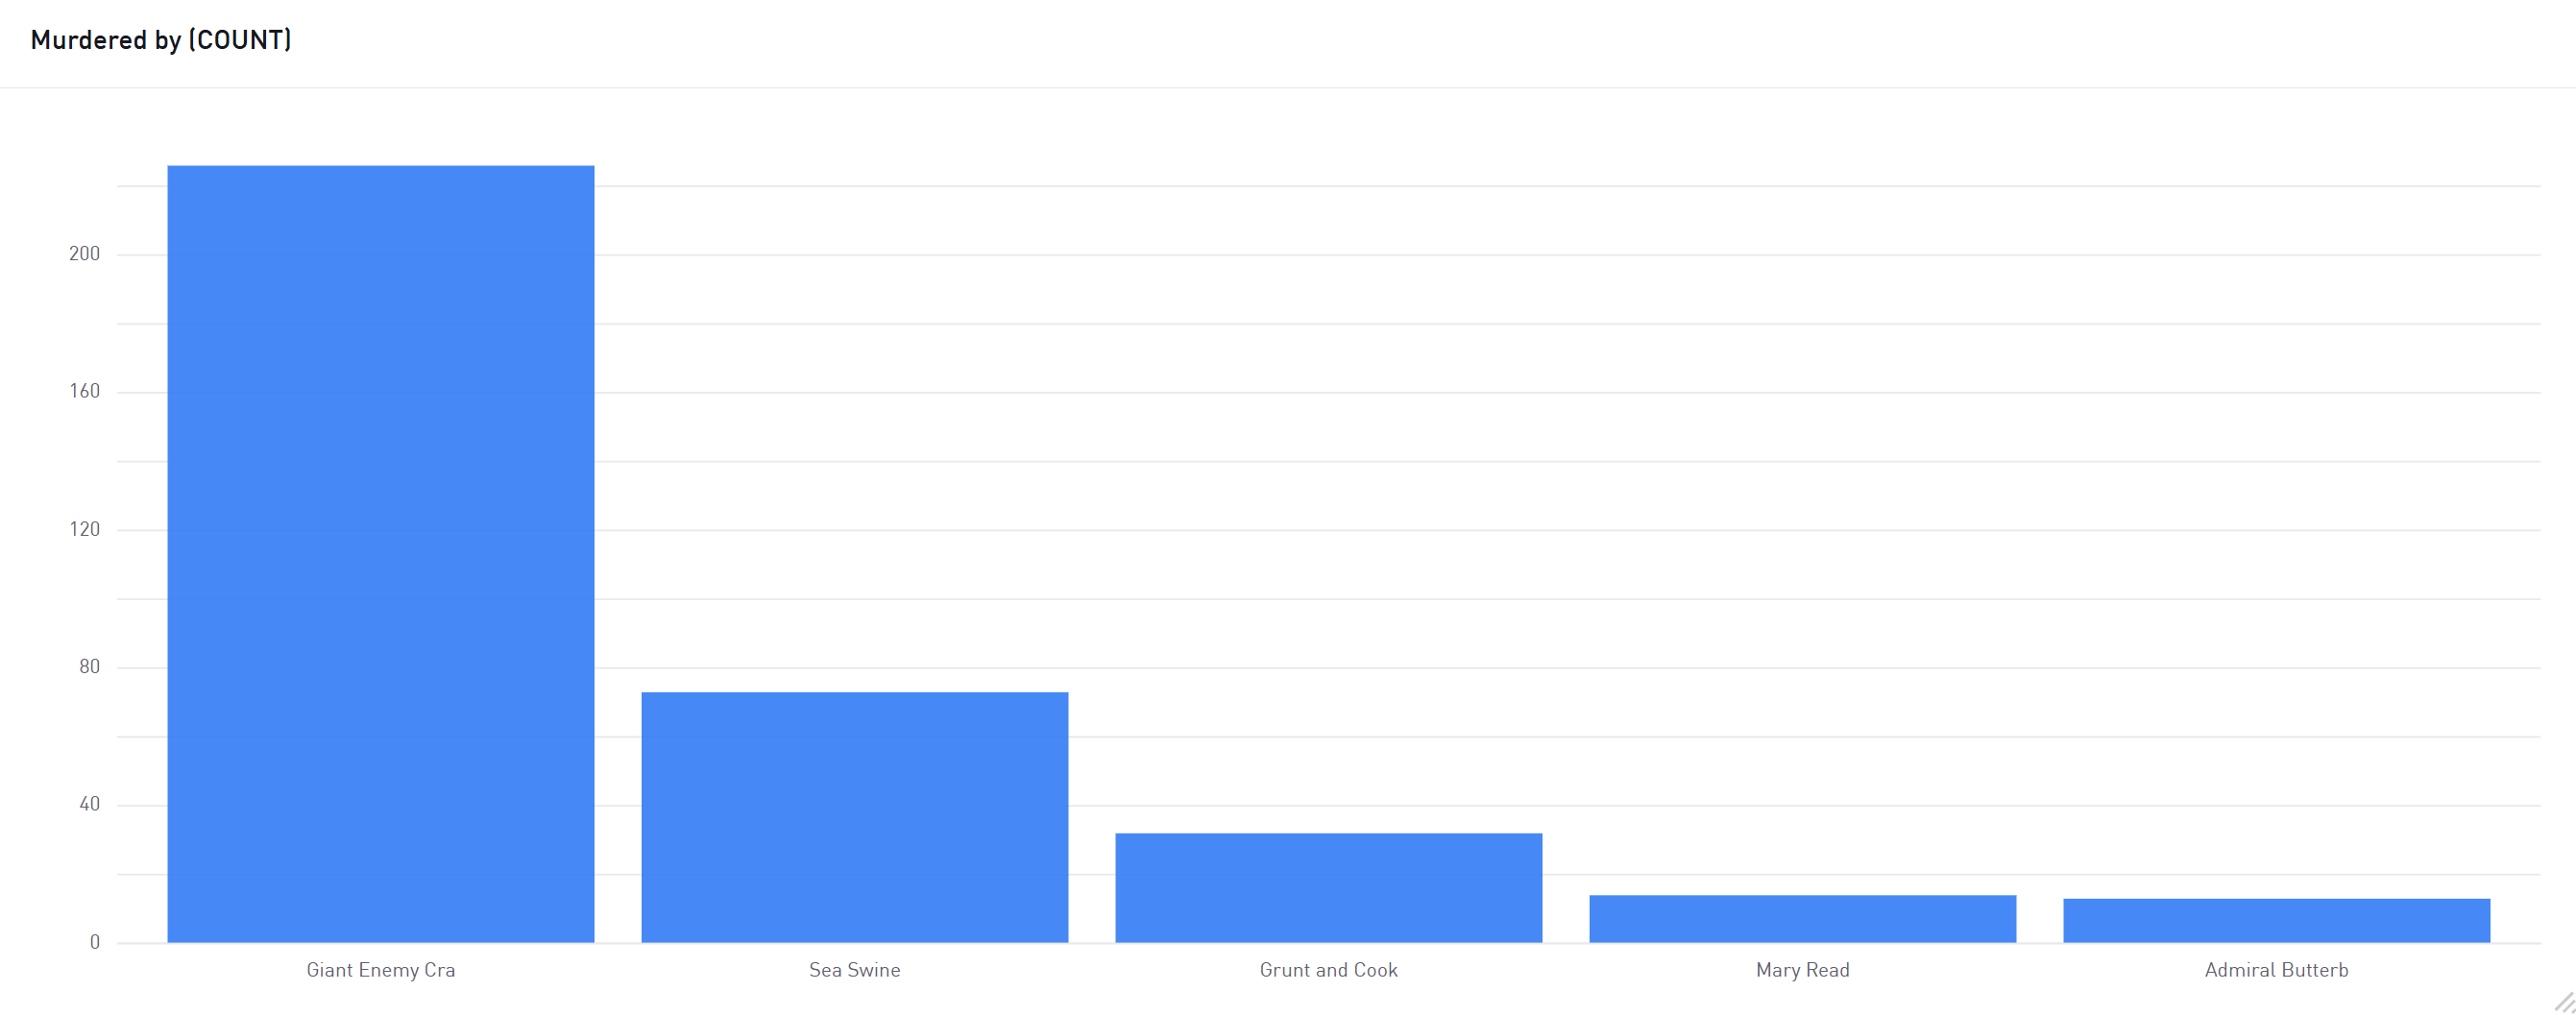Click the 200 y-axis tick label

(85, 254)
